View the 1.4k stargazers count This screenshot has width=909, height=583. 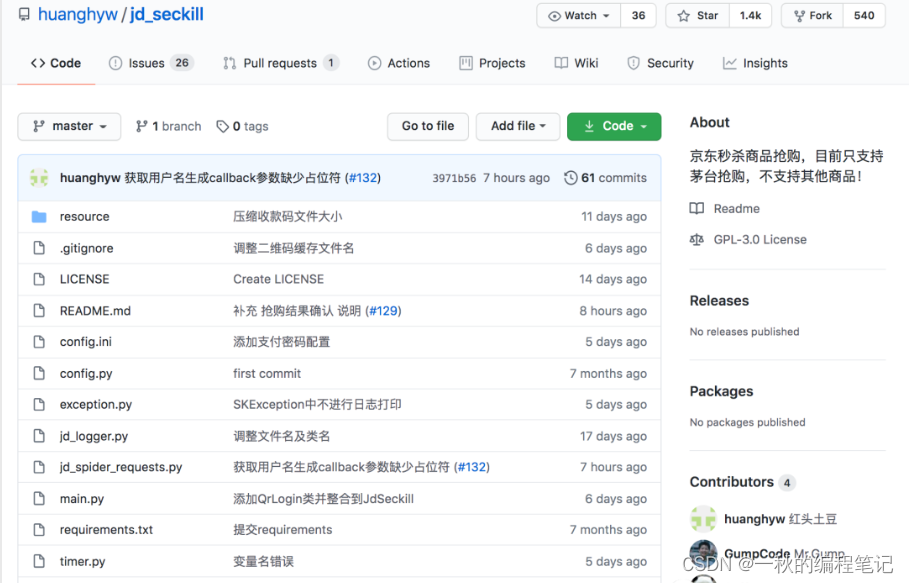click(750, 16)
